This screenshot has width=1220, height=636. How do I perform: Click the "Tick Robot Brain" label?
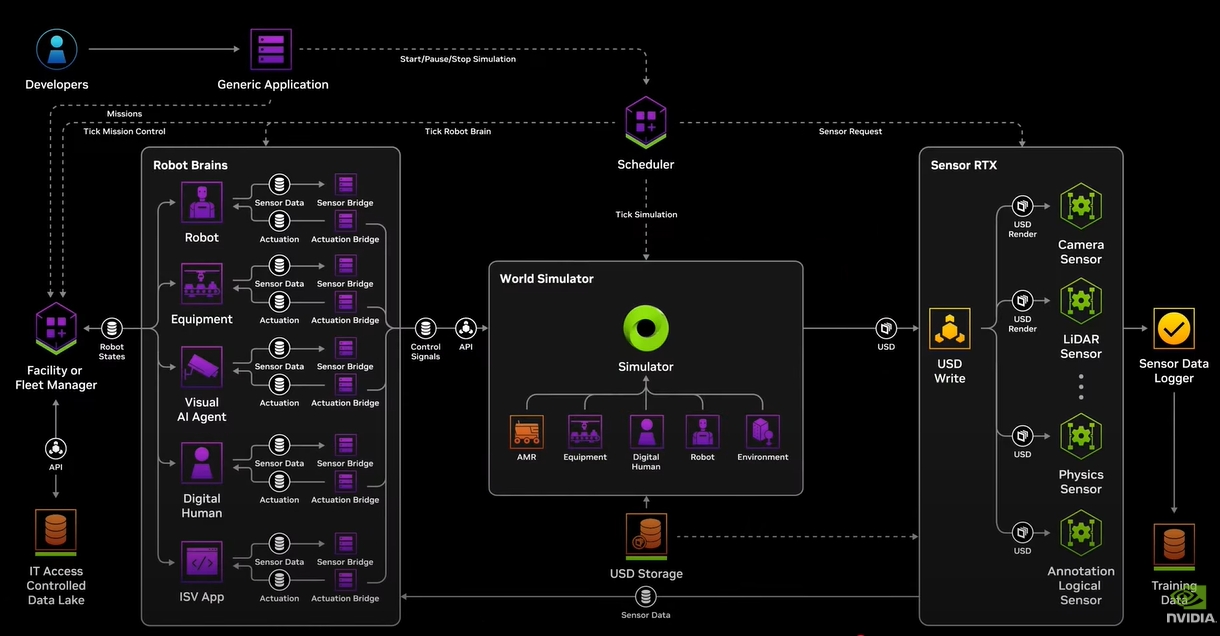(458, 131)
